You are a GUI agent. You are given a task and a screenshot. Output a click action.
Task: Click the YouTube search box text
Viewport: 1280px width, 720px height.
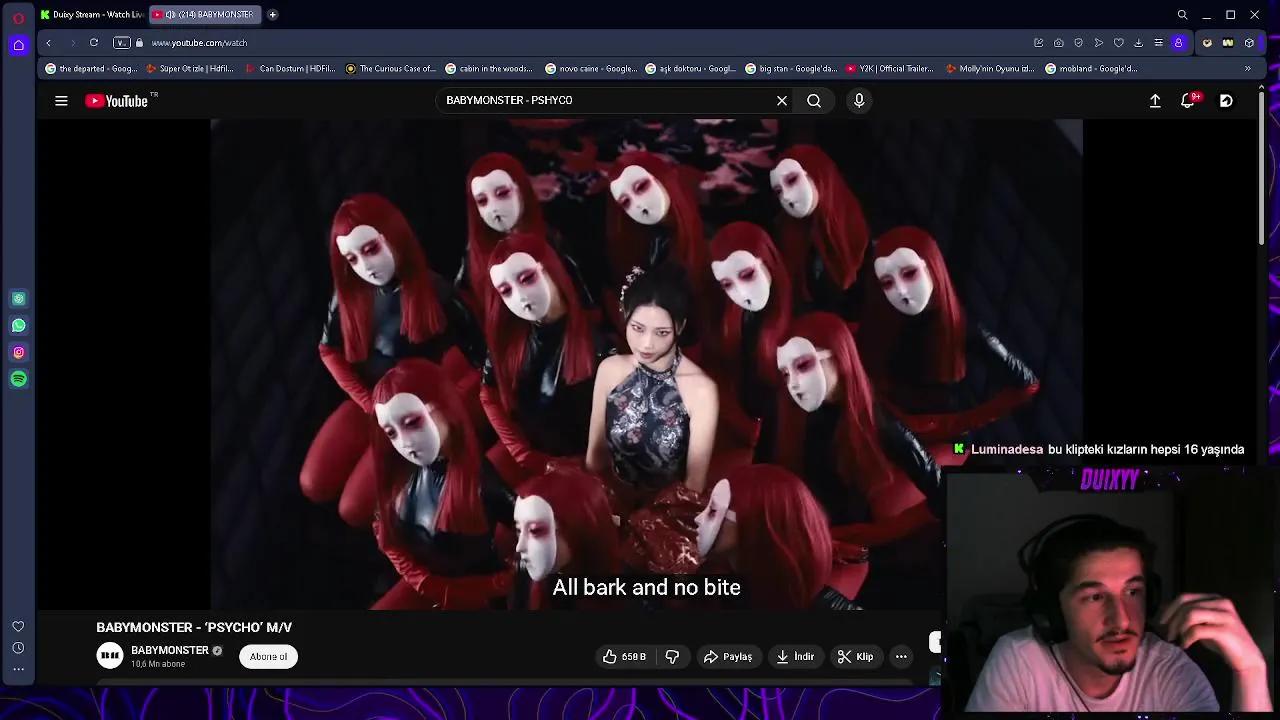pyautogui.click(x=509, y=100)
